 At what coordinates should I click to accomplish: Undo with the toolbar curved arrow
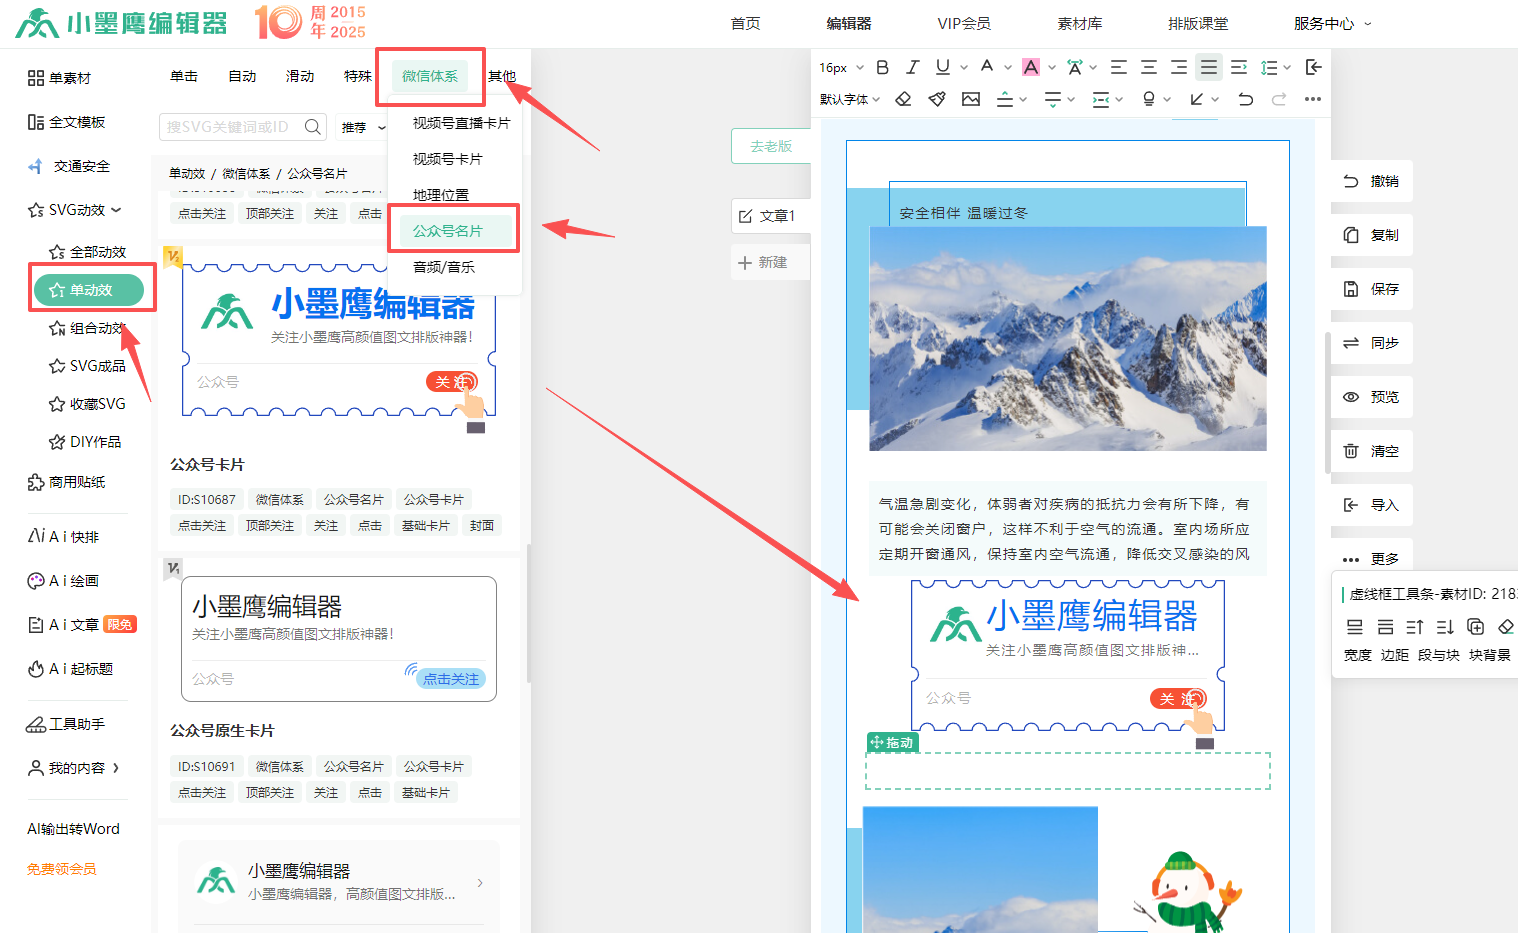(1245, 99)
